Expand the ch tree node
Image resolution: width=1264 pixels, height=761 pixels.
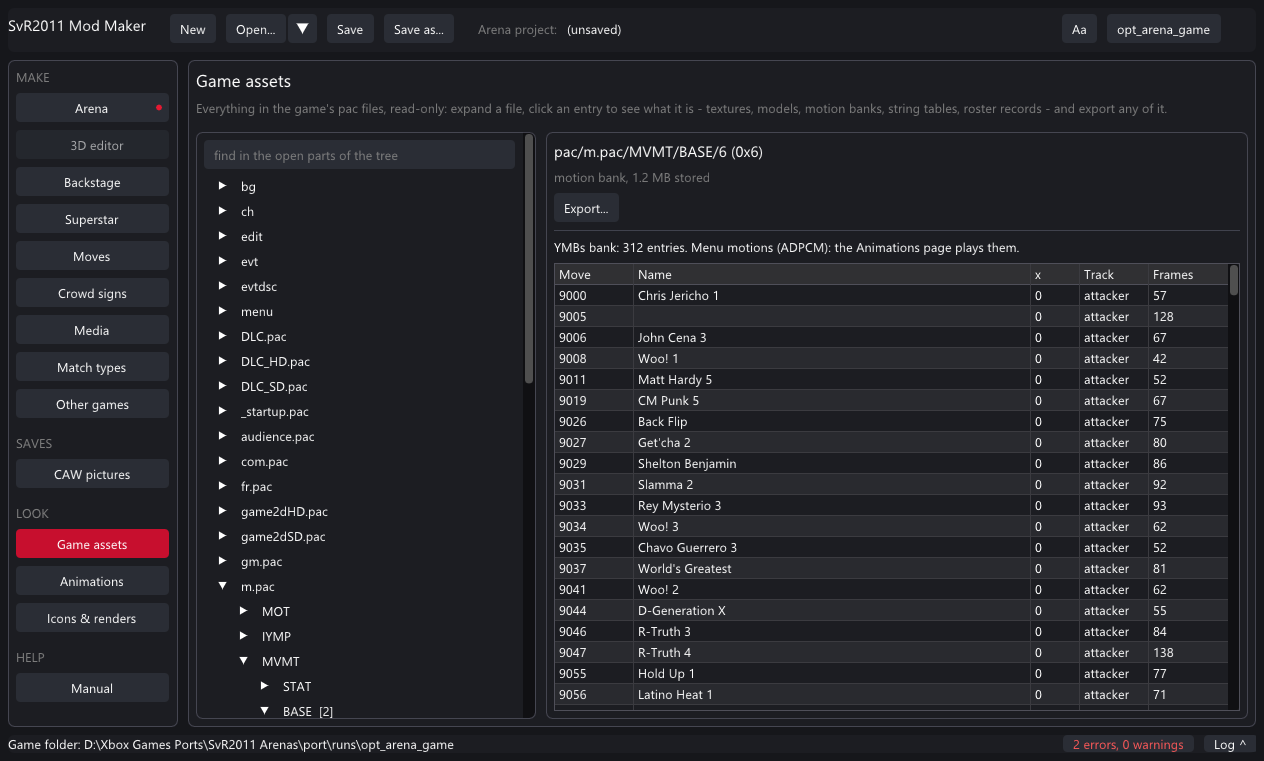pyautogui.click(x=223, y=211)
